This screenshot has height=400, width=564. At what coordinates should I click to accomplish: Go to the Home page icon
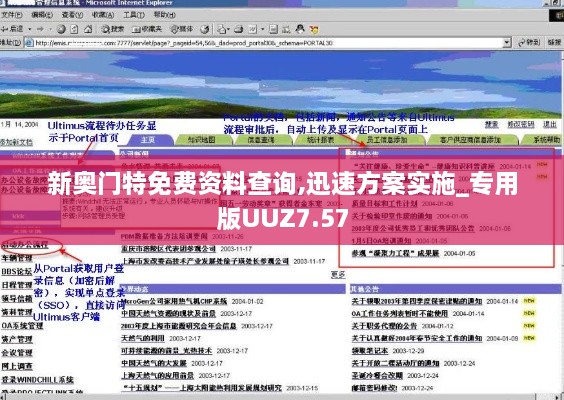(x=88, y=29)
